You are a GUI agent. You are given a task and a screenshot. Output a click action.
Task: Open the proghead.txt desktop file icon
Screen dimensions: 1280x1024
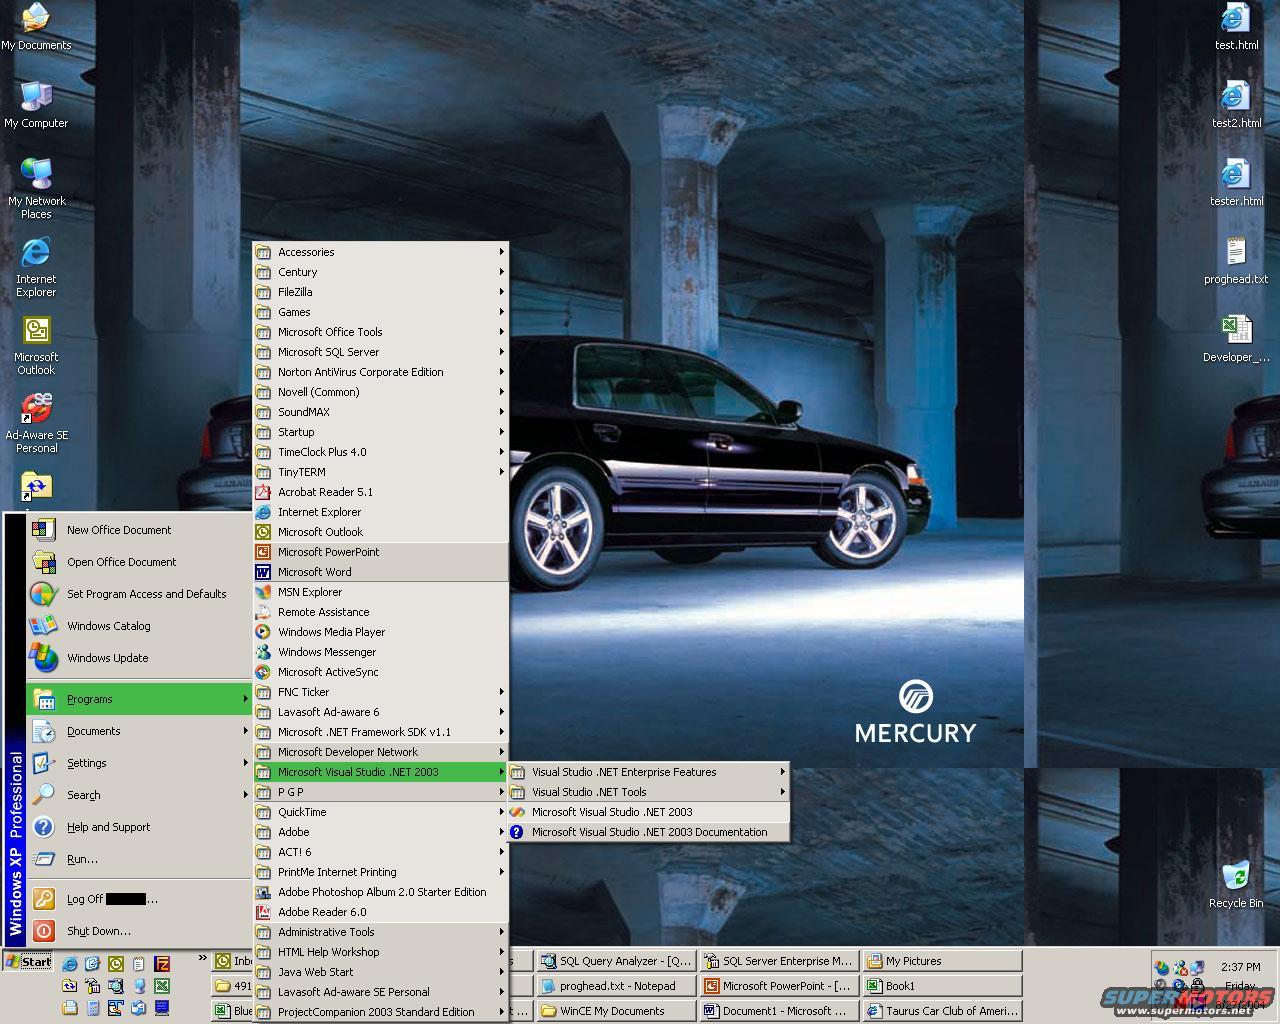1235,255
